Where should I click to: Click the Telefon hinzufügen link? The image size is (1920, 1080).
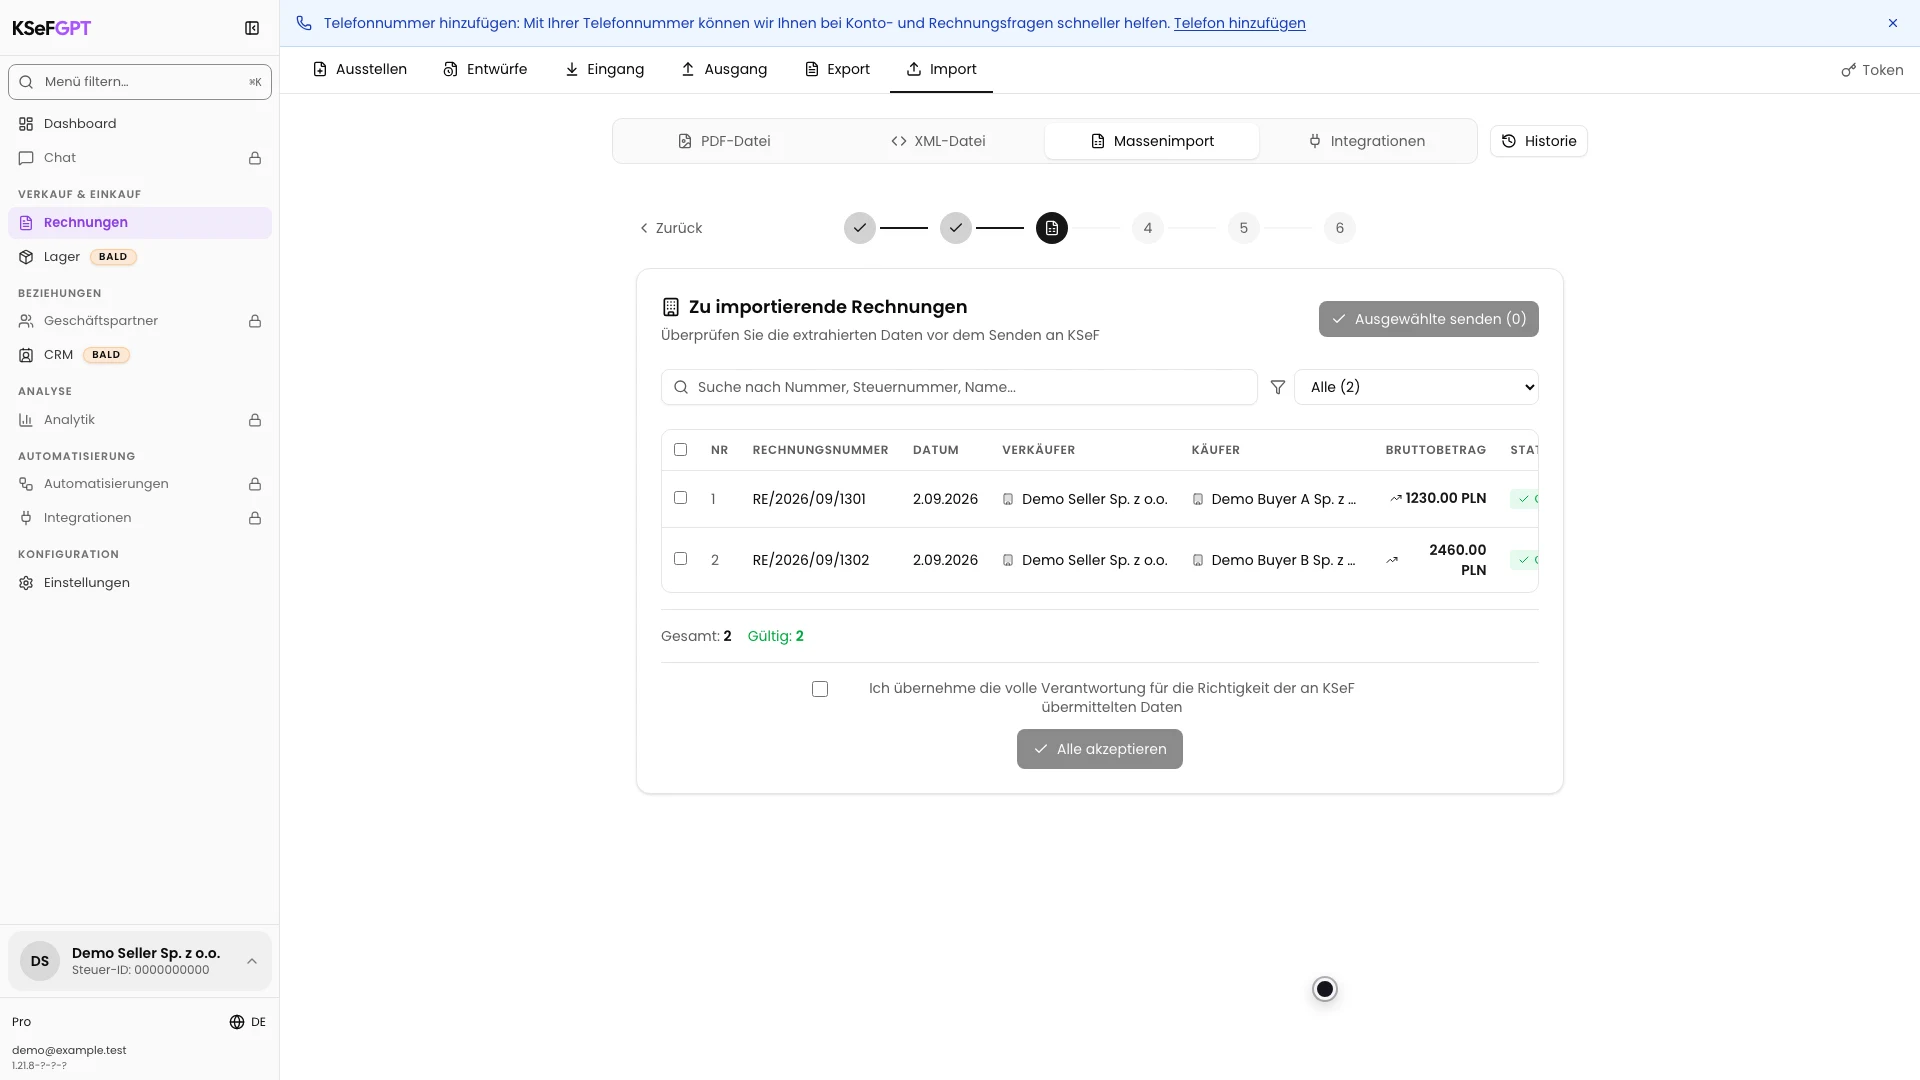1239,23
